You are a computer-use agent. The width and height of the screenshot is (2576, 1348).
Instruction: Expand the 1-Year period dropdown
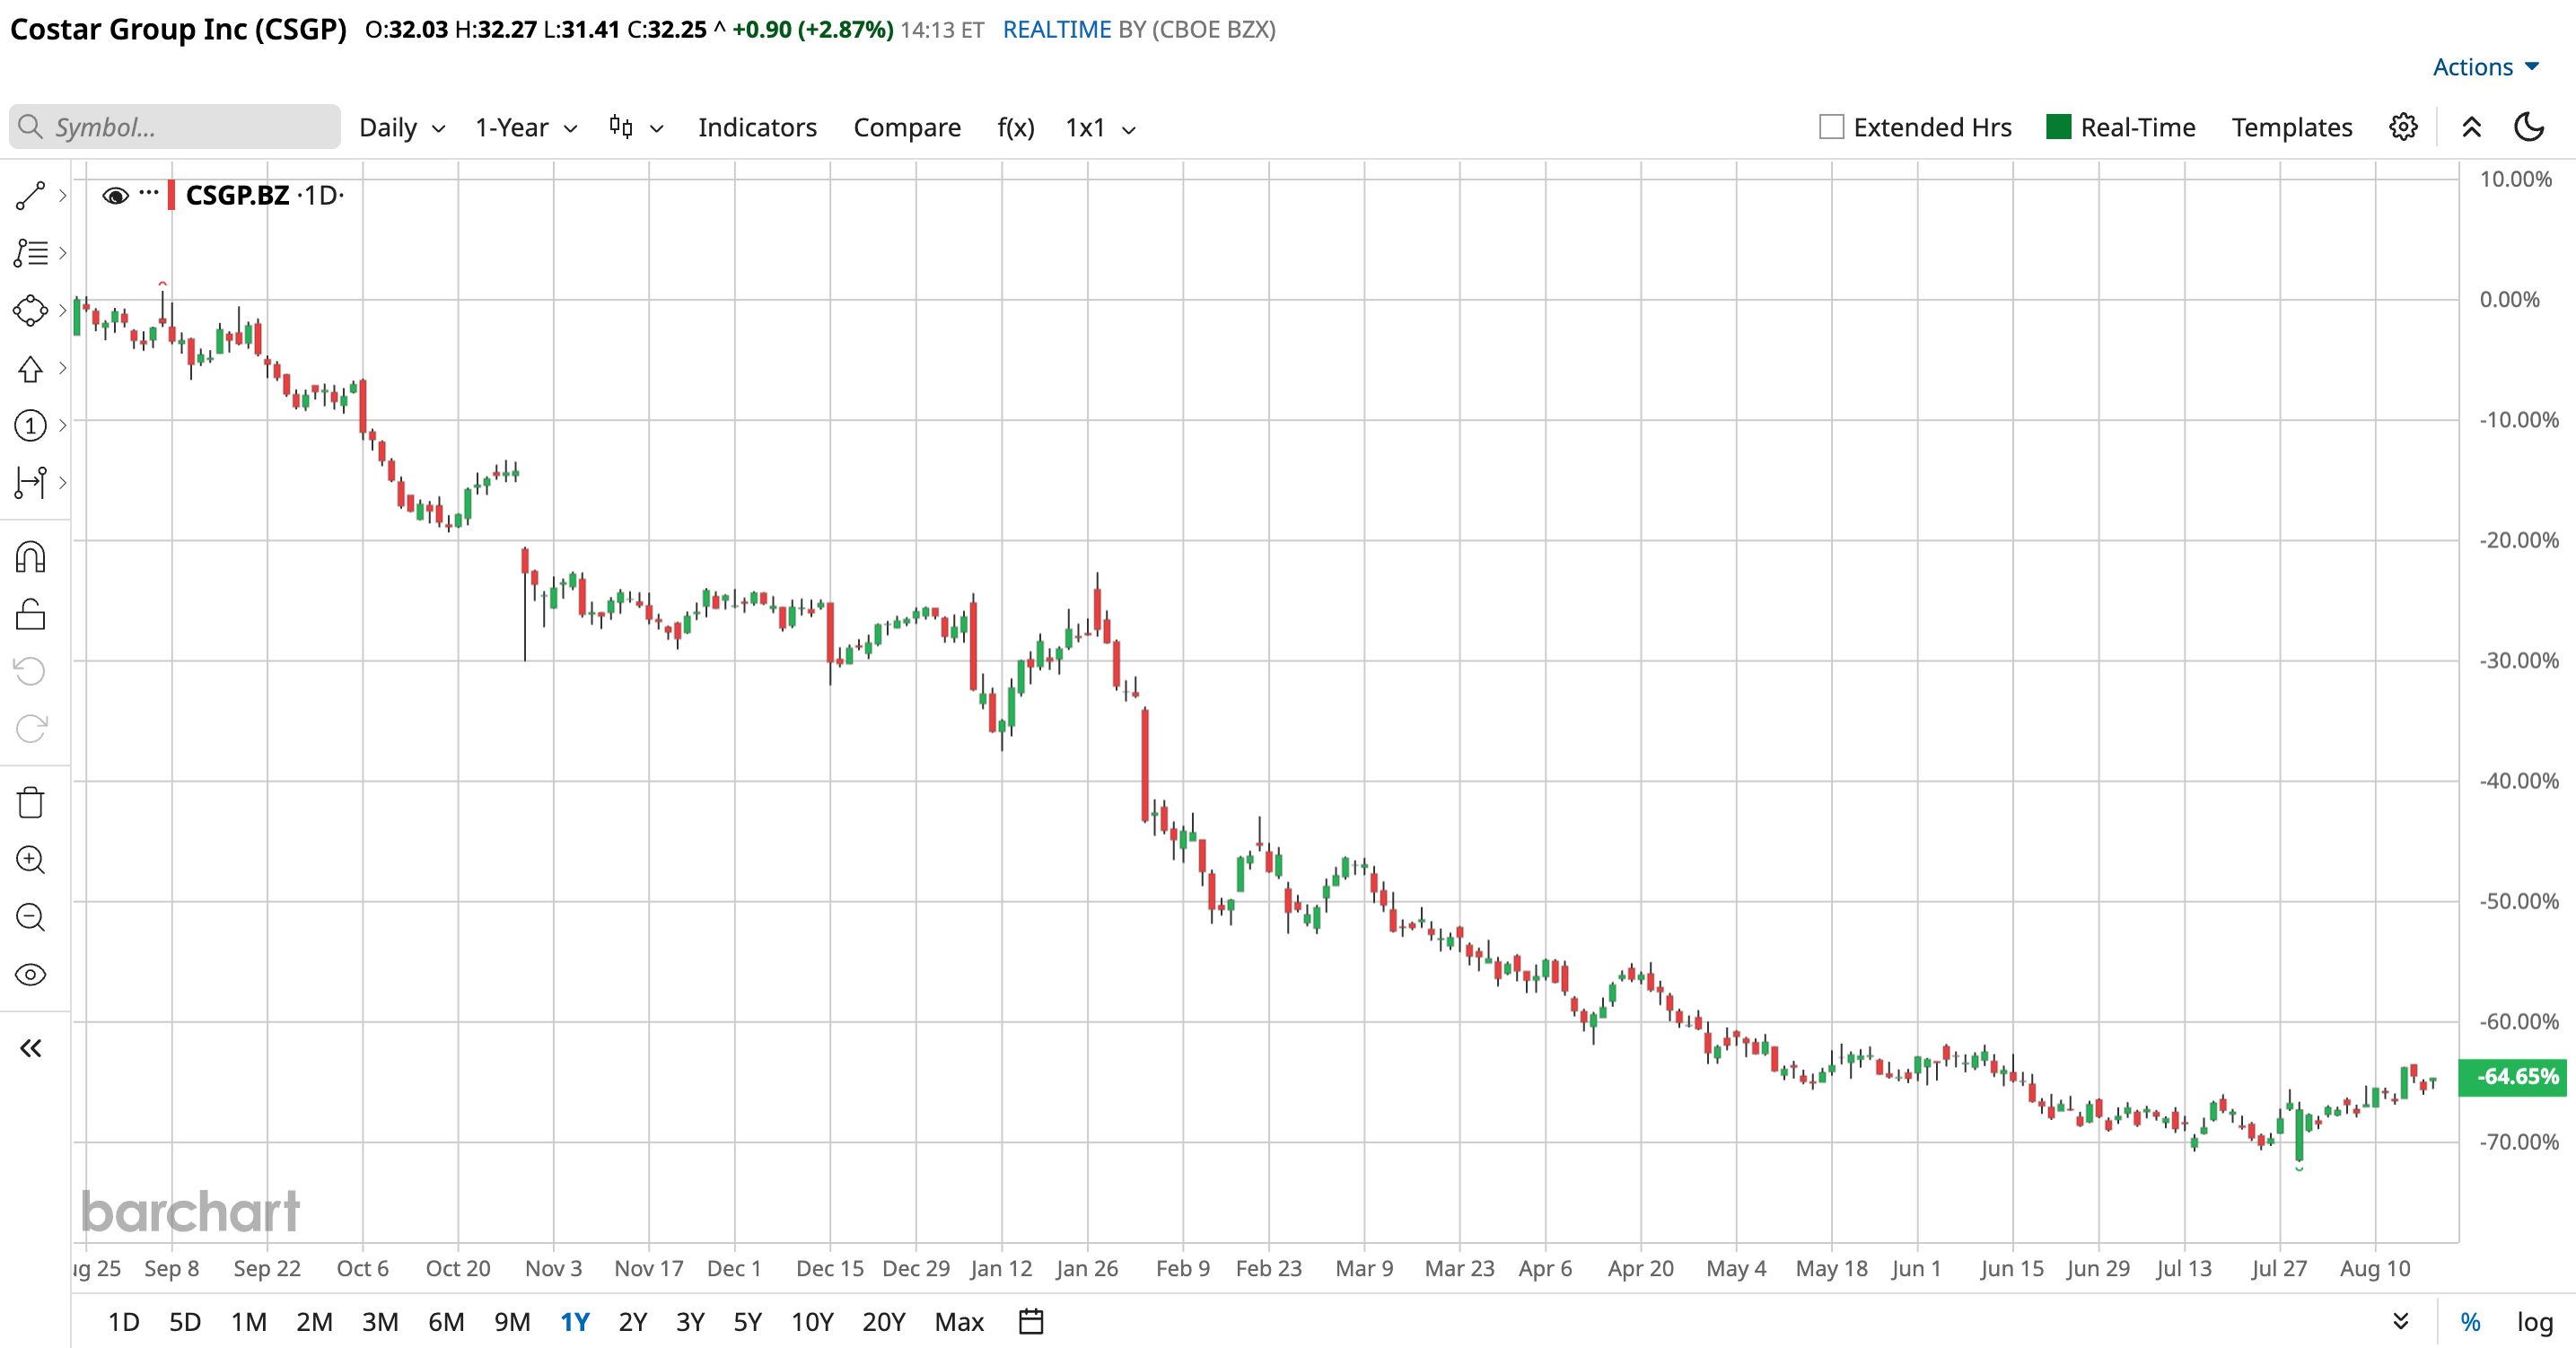click(526, 128)
